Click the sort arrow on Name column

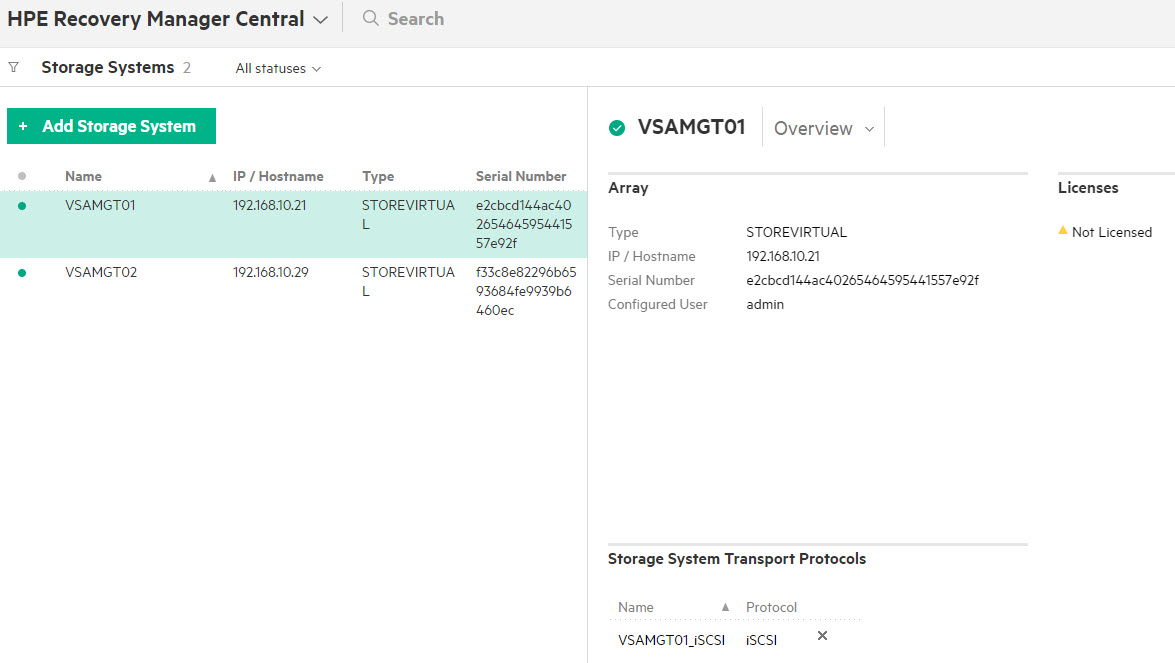click(211, 176)
